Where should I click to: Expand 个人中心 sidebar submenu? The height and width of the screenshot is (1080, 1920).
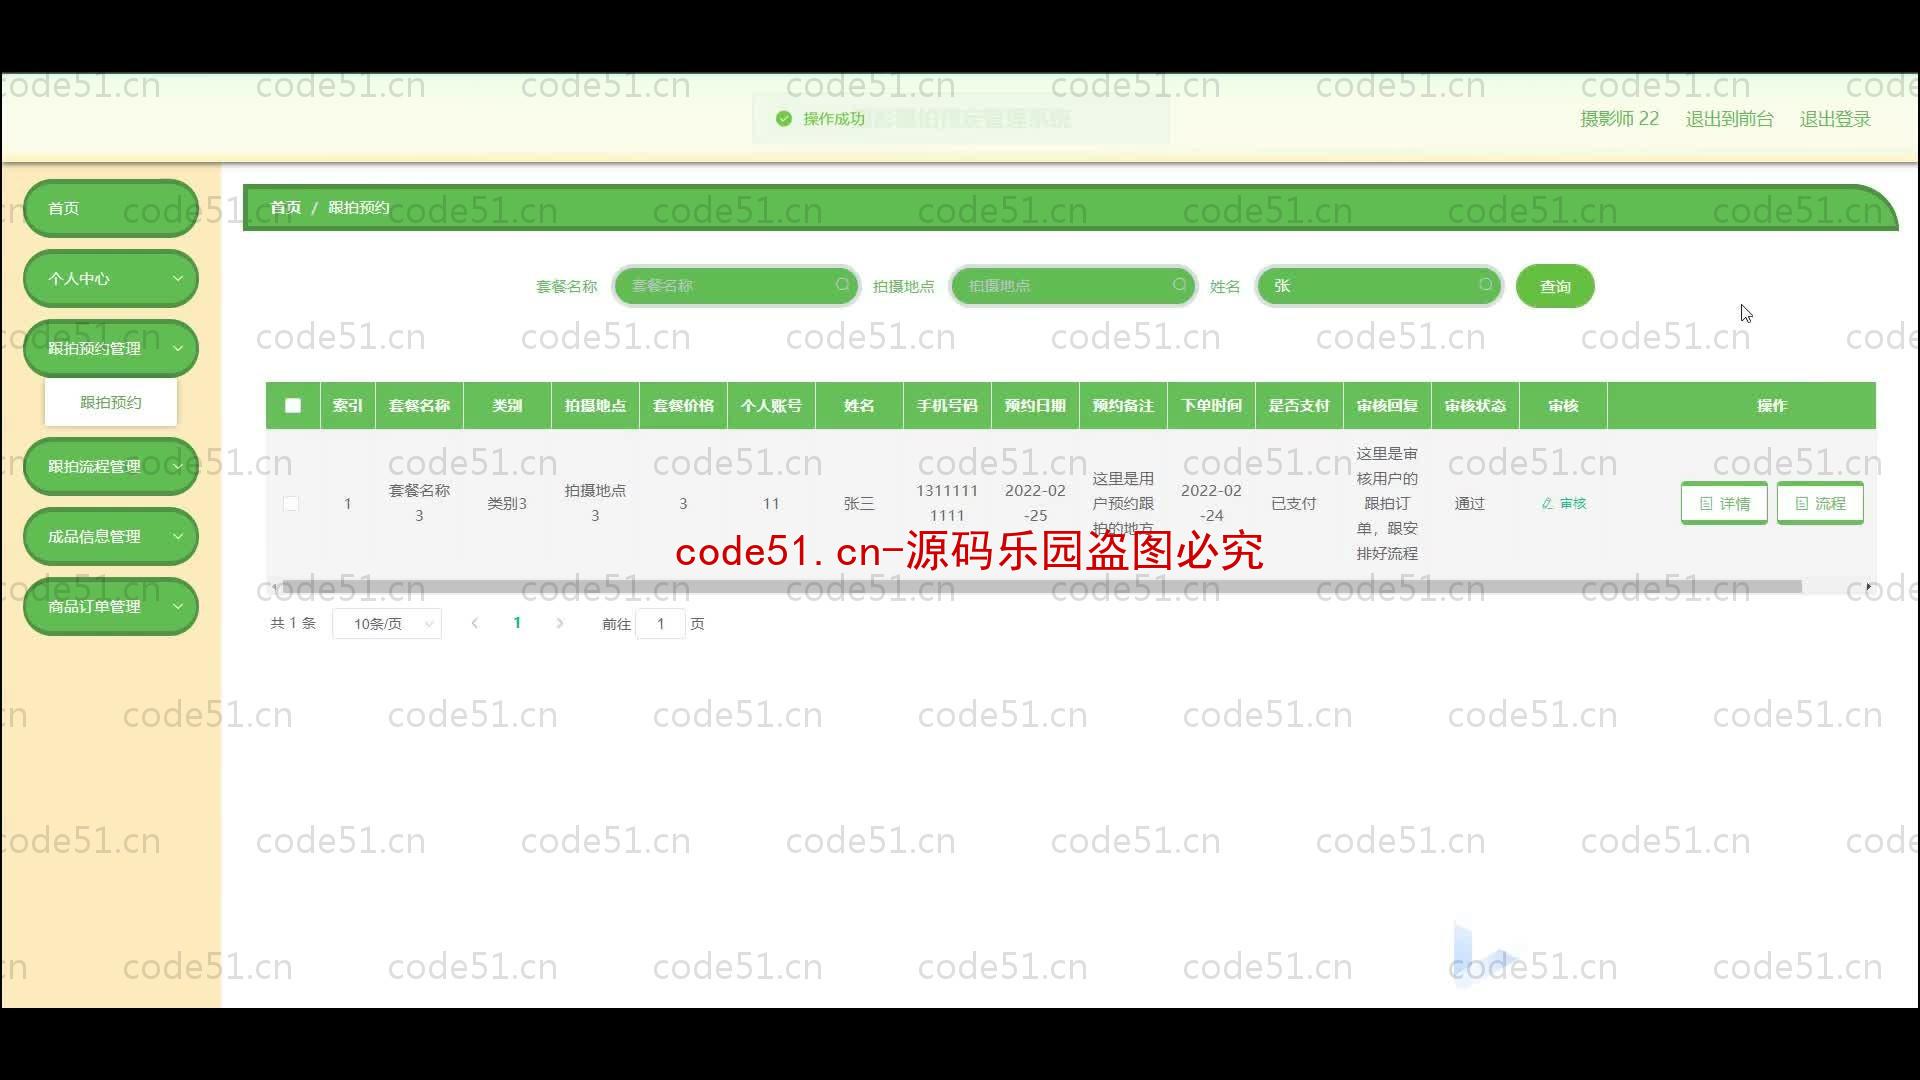pyautogui.click(x=111, y=277)
